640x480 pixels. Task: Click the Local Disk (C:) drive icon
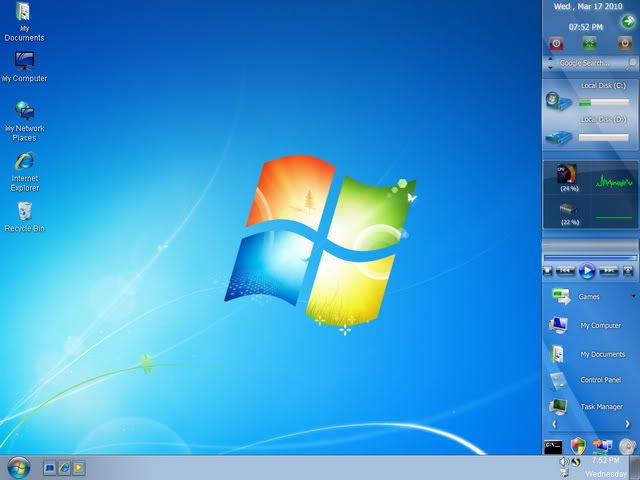click(x=559, y=101)
